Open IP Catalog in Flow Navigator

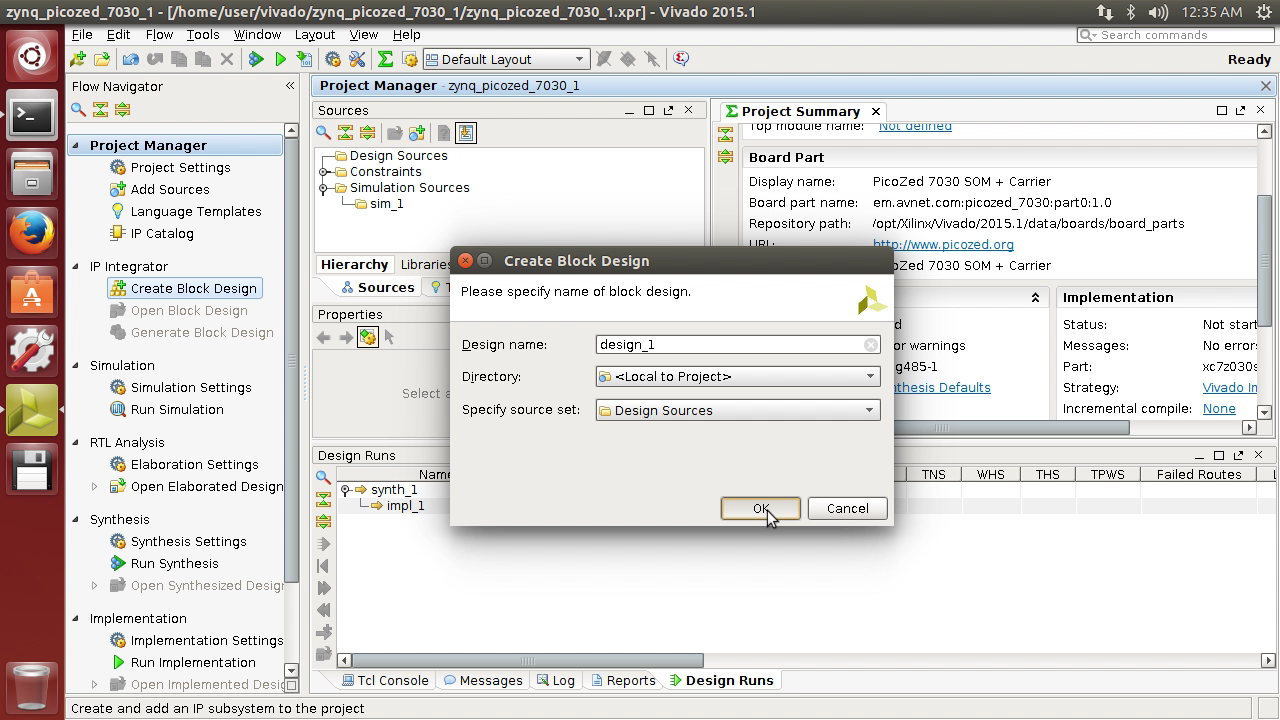pyautogui.click(x=162, y=233)
